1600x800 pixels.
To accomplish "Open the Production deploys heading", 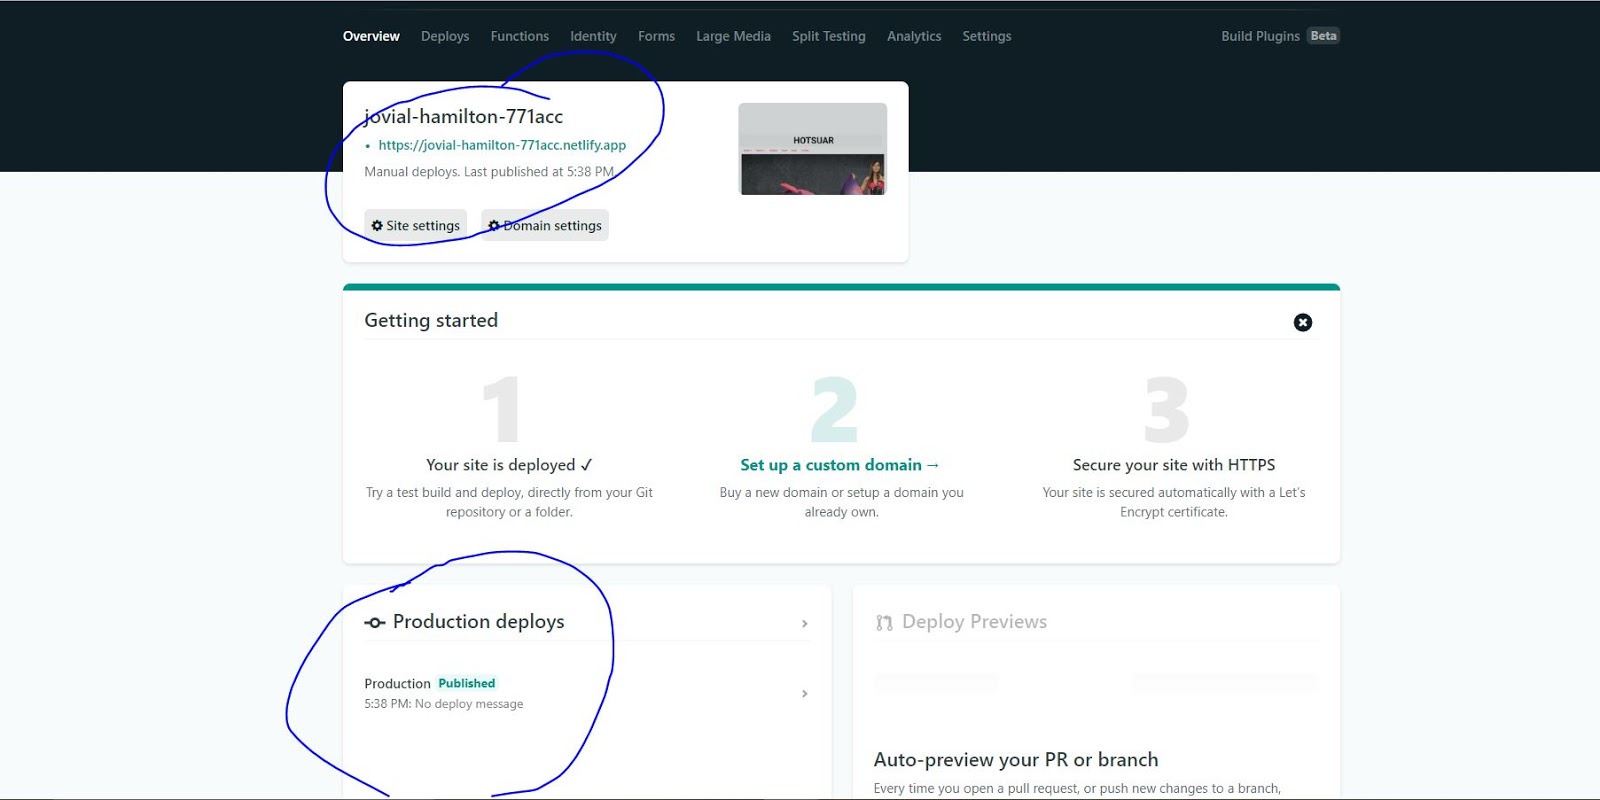I will click(478, 622).
